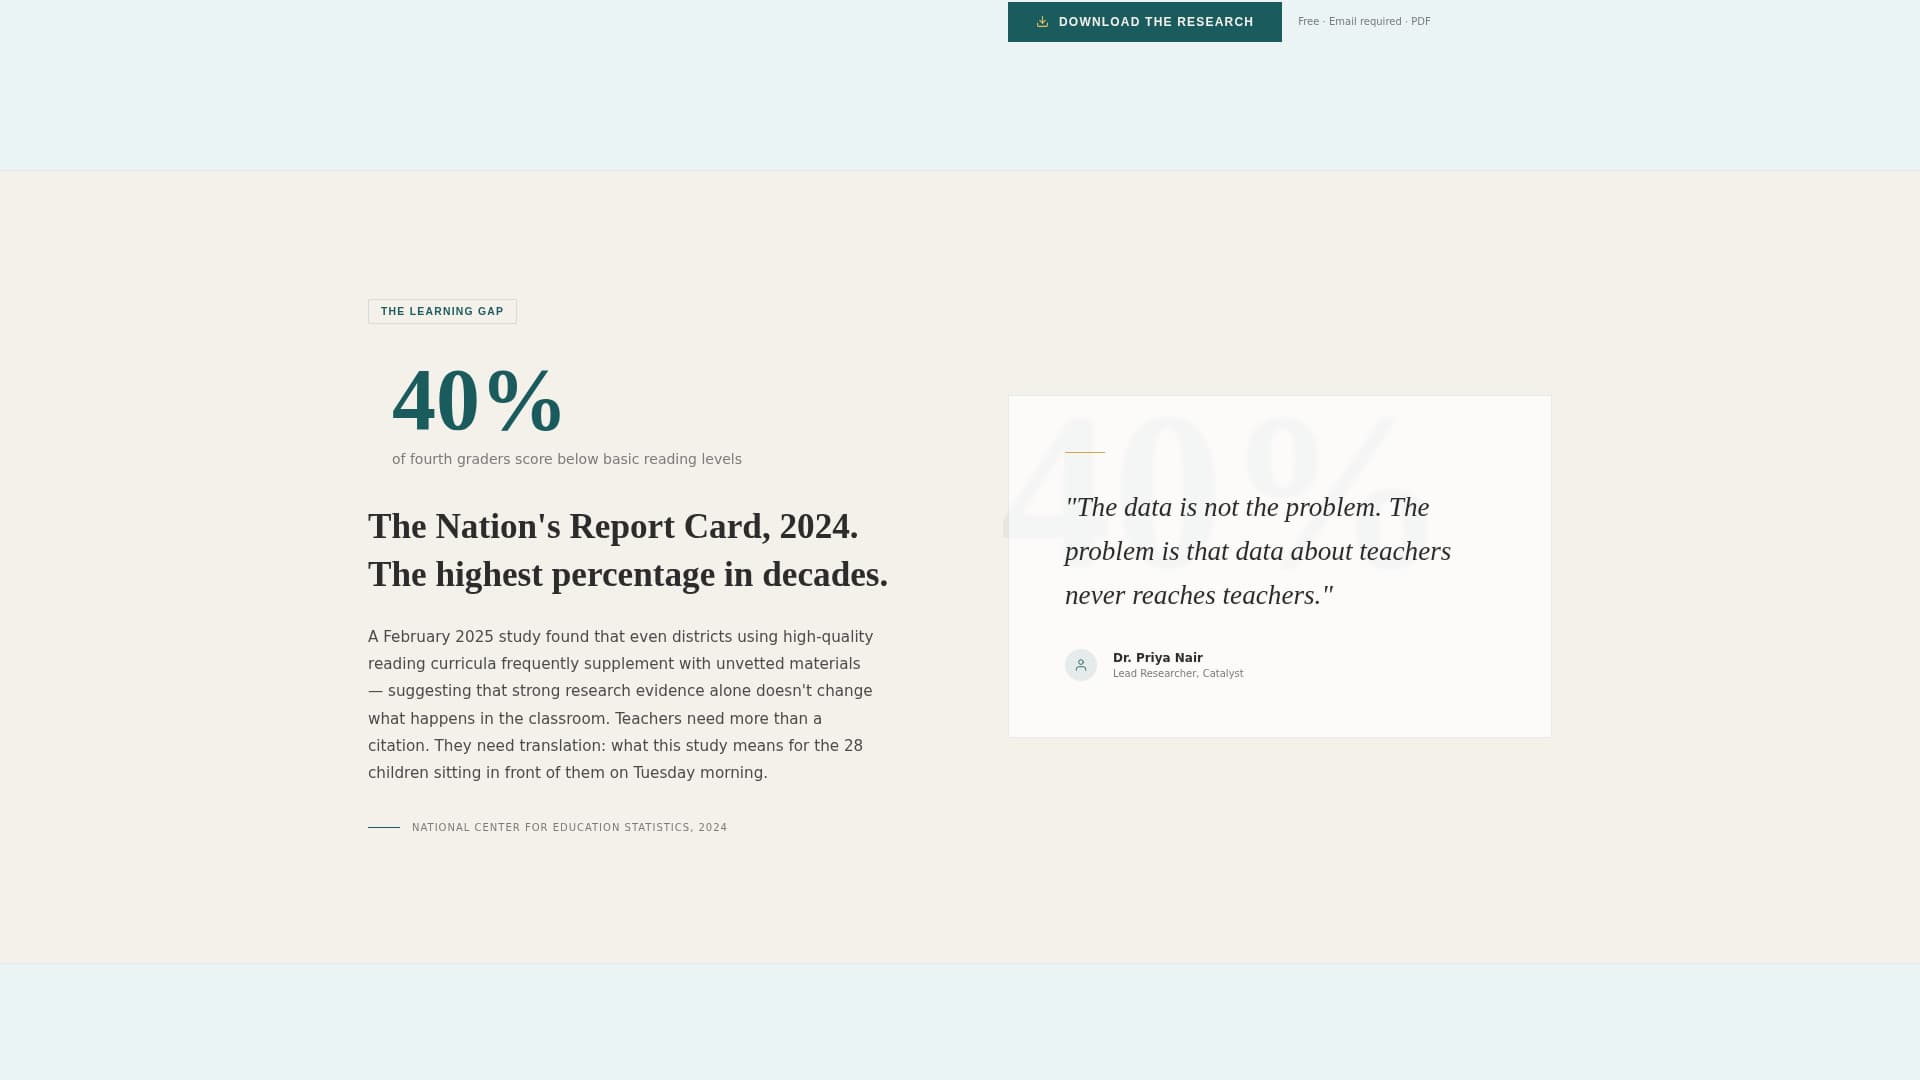
Task: Open THE LEARNING GAP section label
Action: point(442,311)
